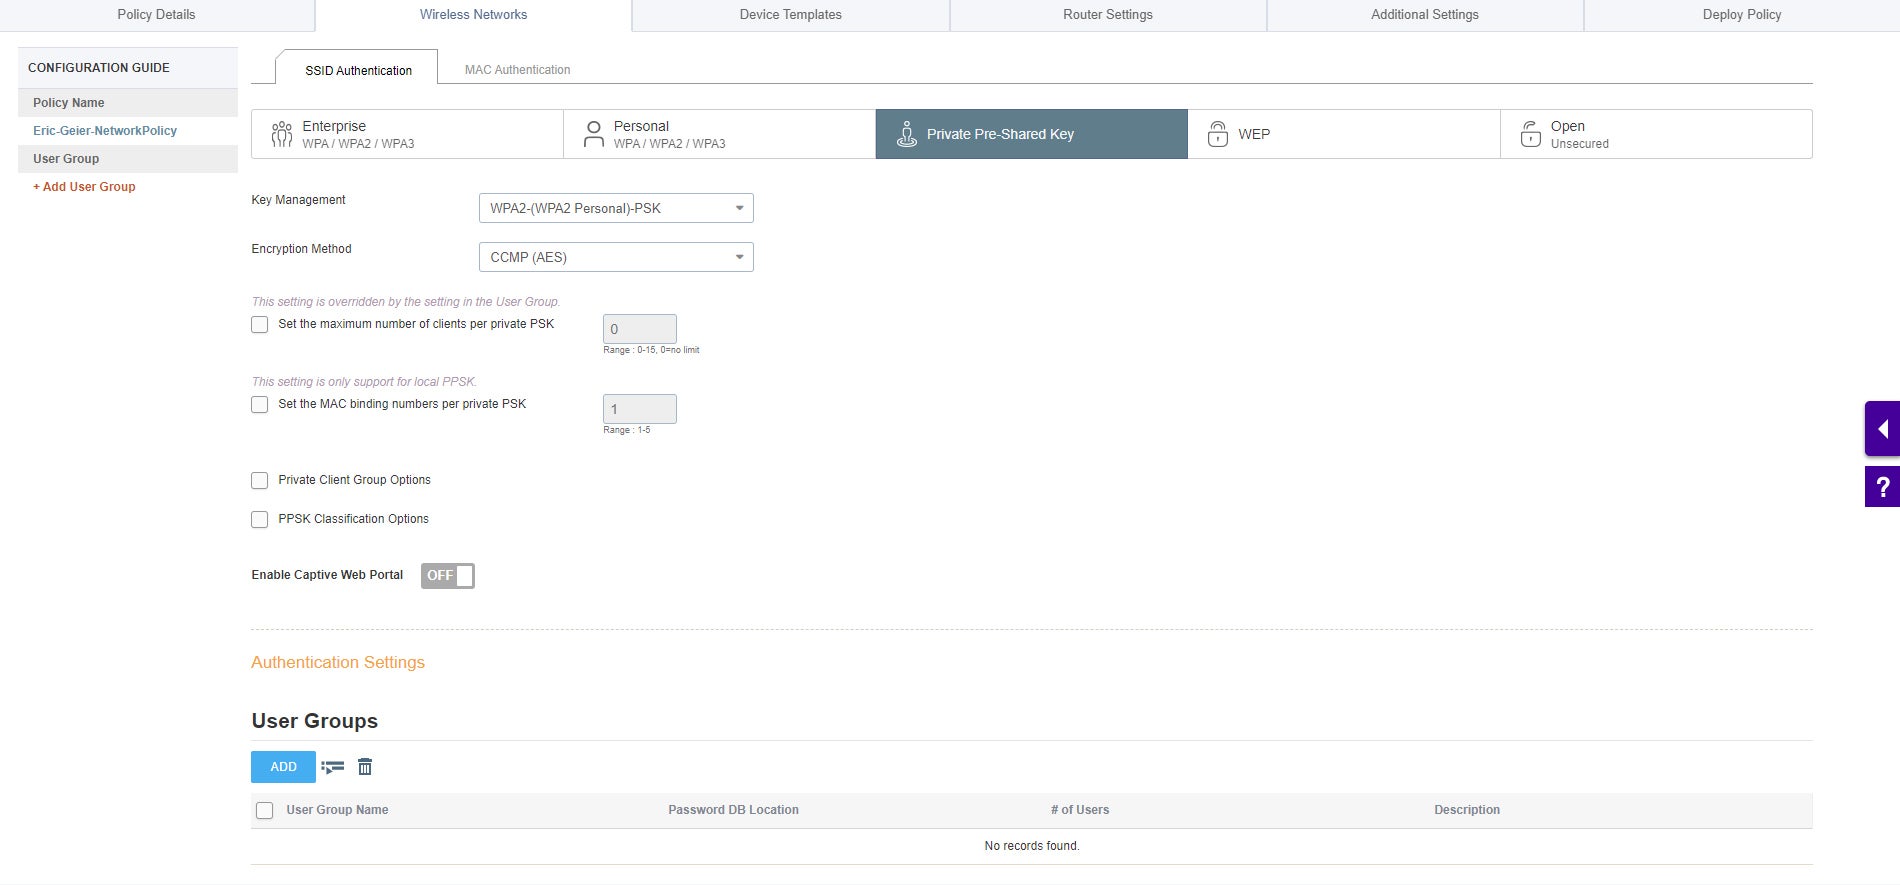Image resolution: width=1900 pixels, height=885 pixels.
Task: Click the CONFIGURATION GUIDE heading
Action: [99, 68]
